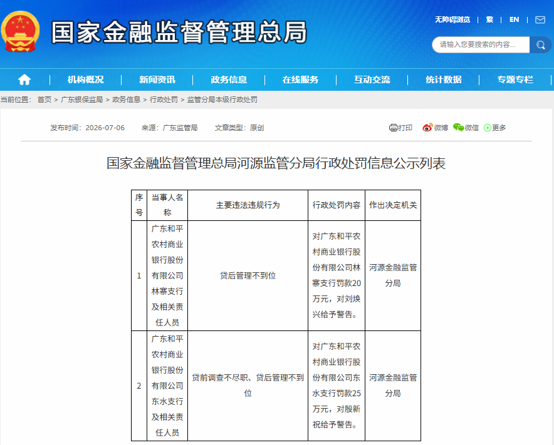Click the 作出决定机关 column header
The height and width of the screenshot is (445, 554).
pos(393,205)
